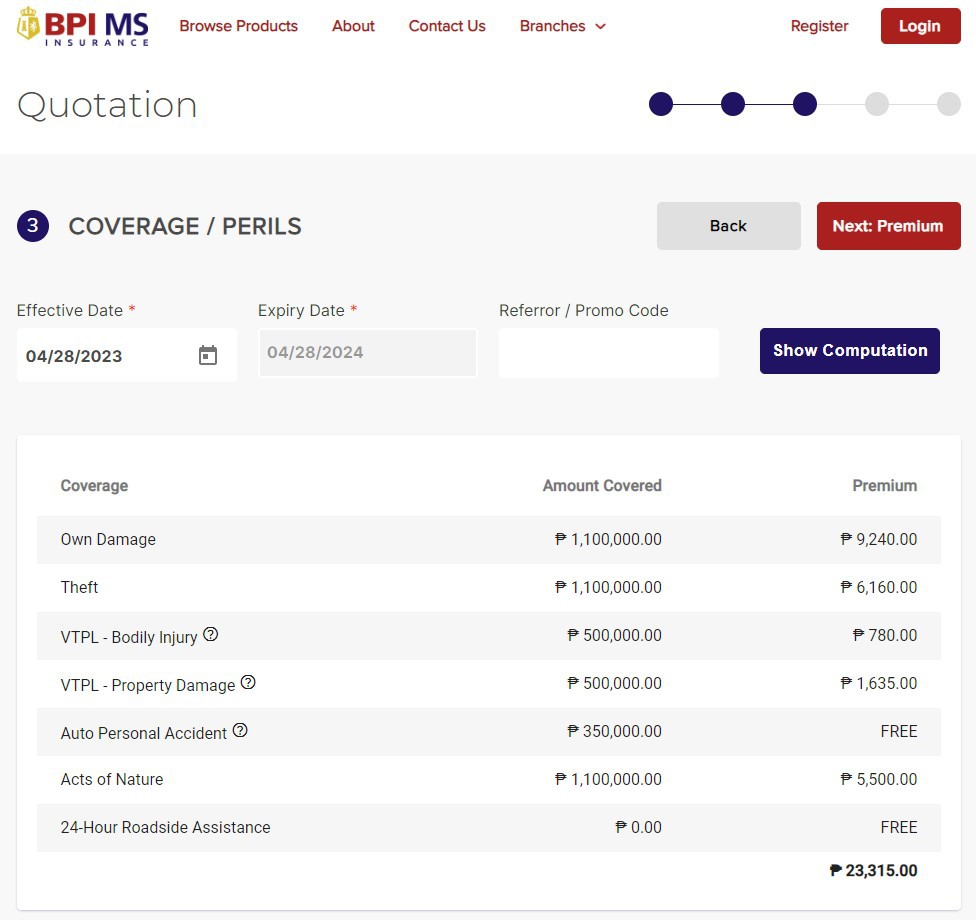Viewport: 976px width, 920px height.
Task: Select the first progress dot
Action: click(661, 104)
